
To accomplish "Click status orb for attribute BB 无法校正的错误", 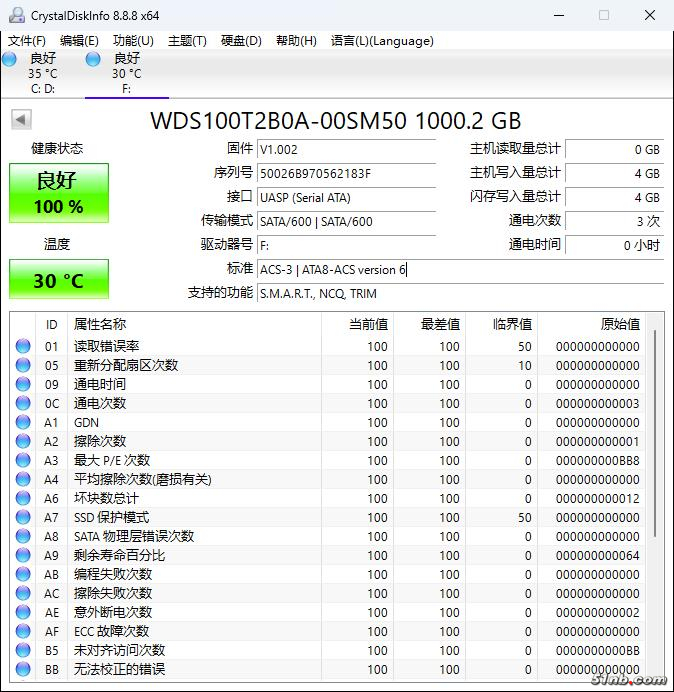I will [23, 669].
